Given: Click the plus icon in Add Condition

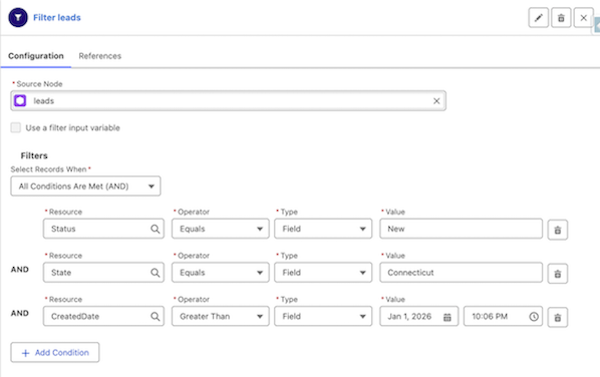Looking at the screenshot, I should [25, 353].
